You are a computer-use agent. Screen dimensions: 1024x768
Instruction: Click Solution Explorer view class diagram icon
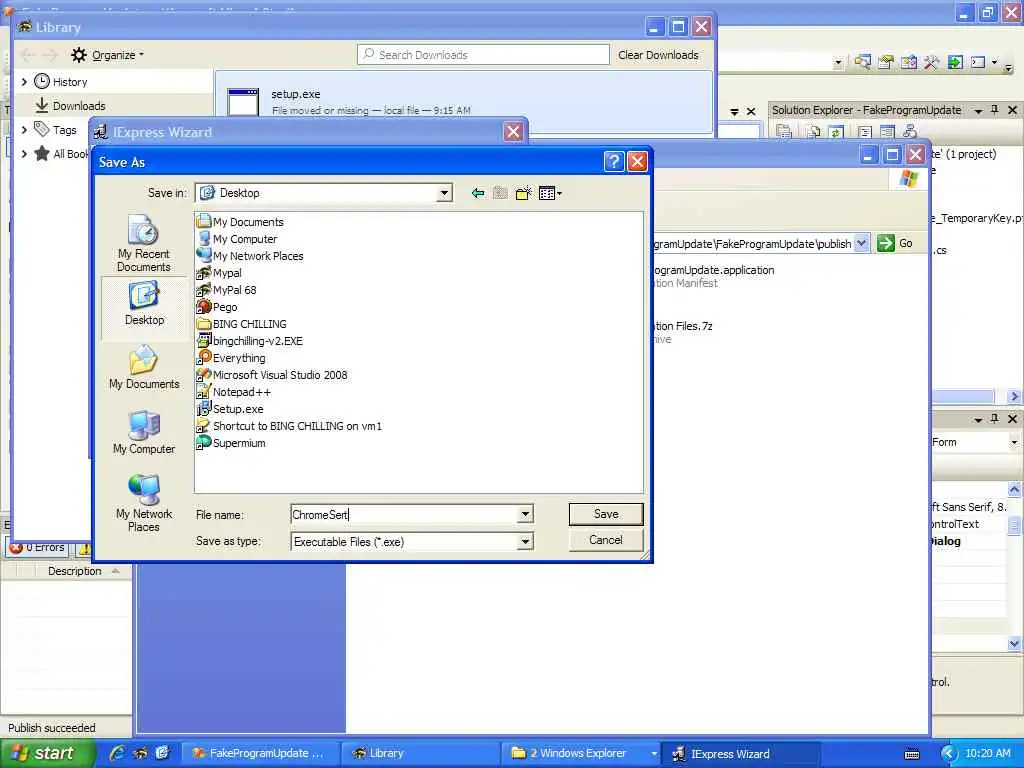909,132
